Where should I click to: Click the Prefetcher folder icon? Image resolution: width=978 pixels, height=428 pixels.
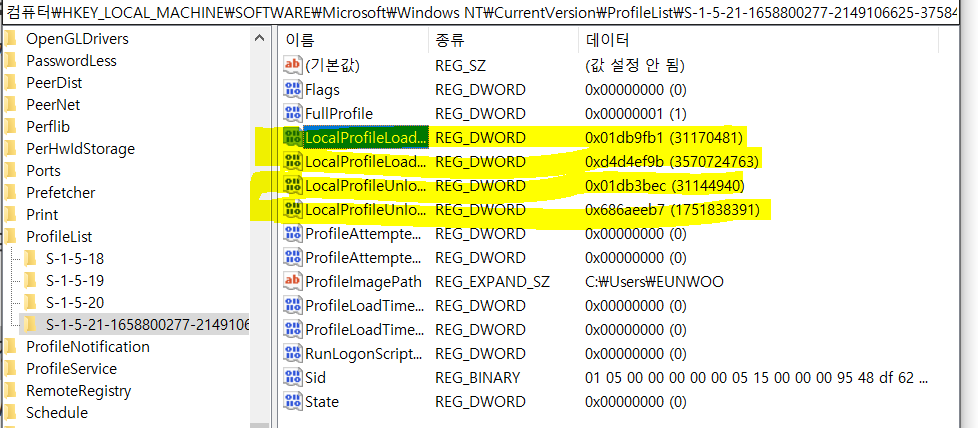(x=11, y=193)
